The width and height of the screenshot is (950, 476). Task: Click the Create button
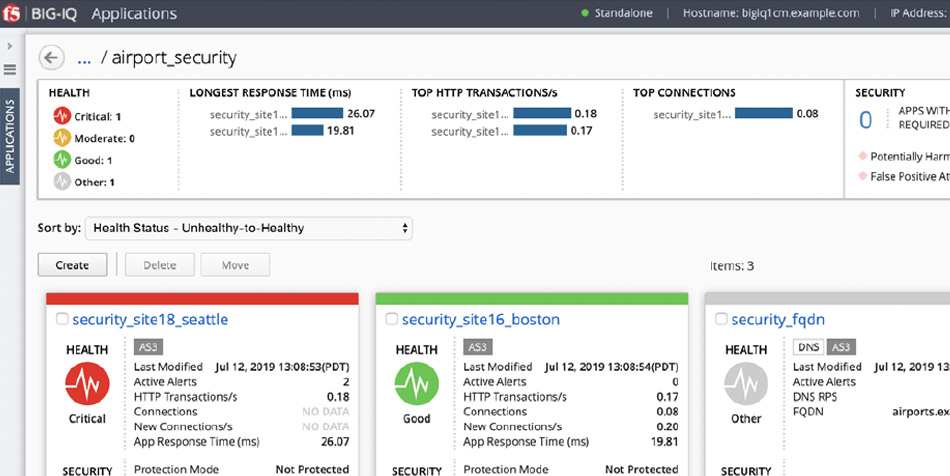pos(72,265)
